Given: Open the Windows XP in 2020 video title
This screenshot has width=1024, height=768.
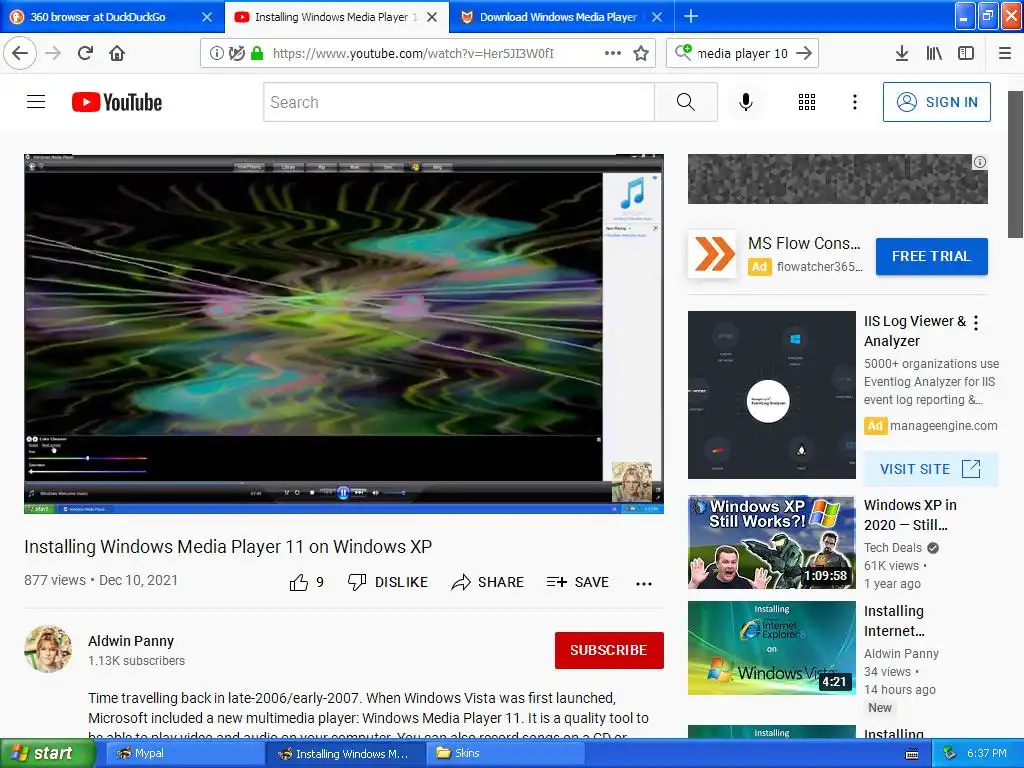Looking at the screenshot, I should [x=910, y=515].
